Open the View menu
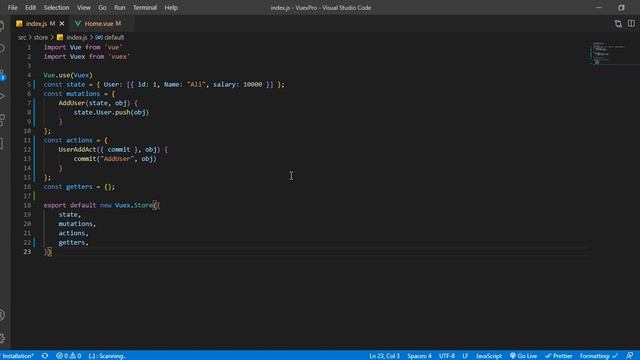Viewport: 640px width, 360px height. tap(84, 7)
